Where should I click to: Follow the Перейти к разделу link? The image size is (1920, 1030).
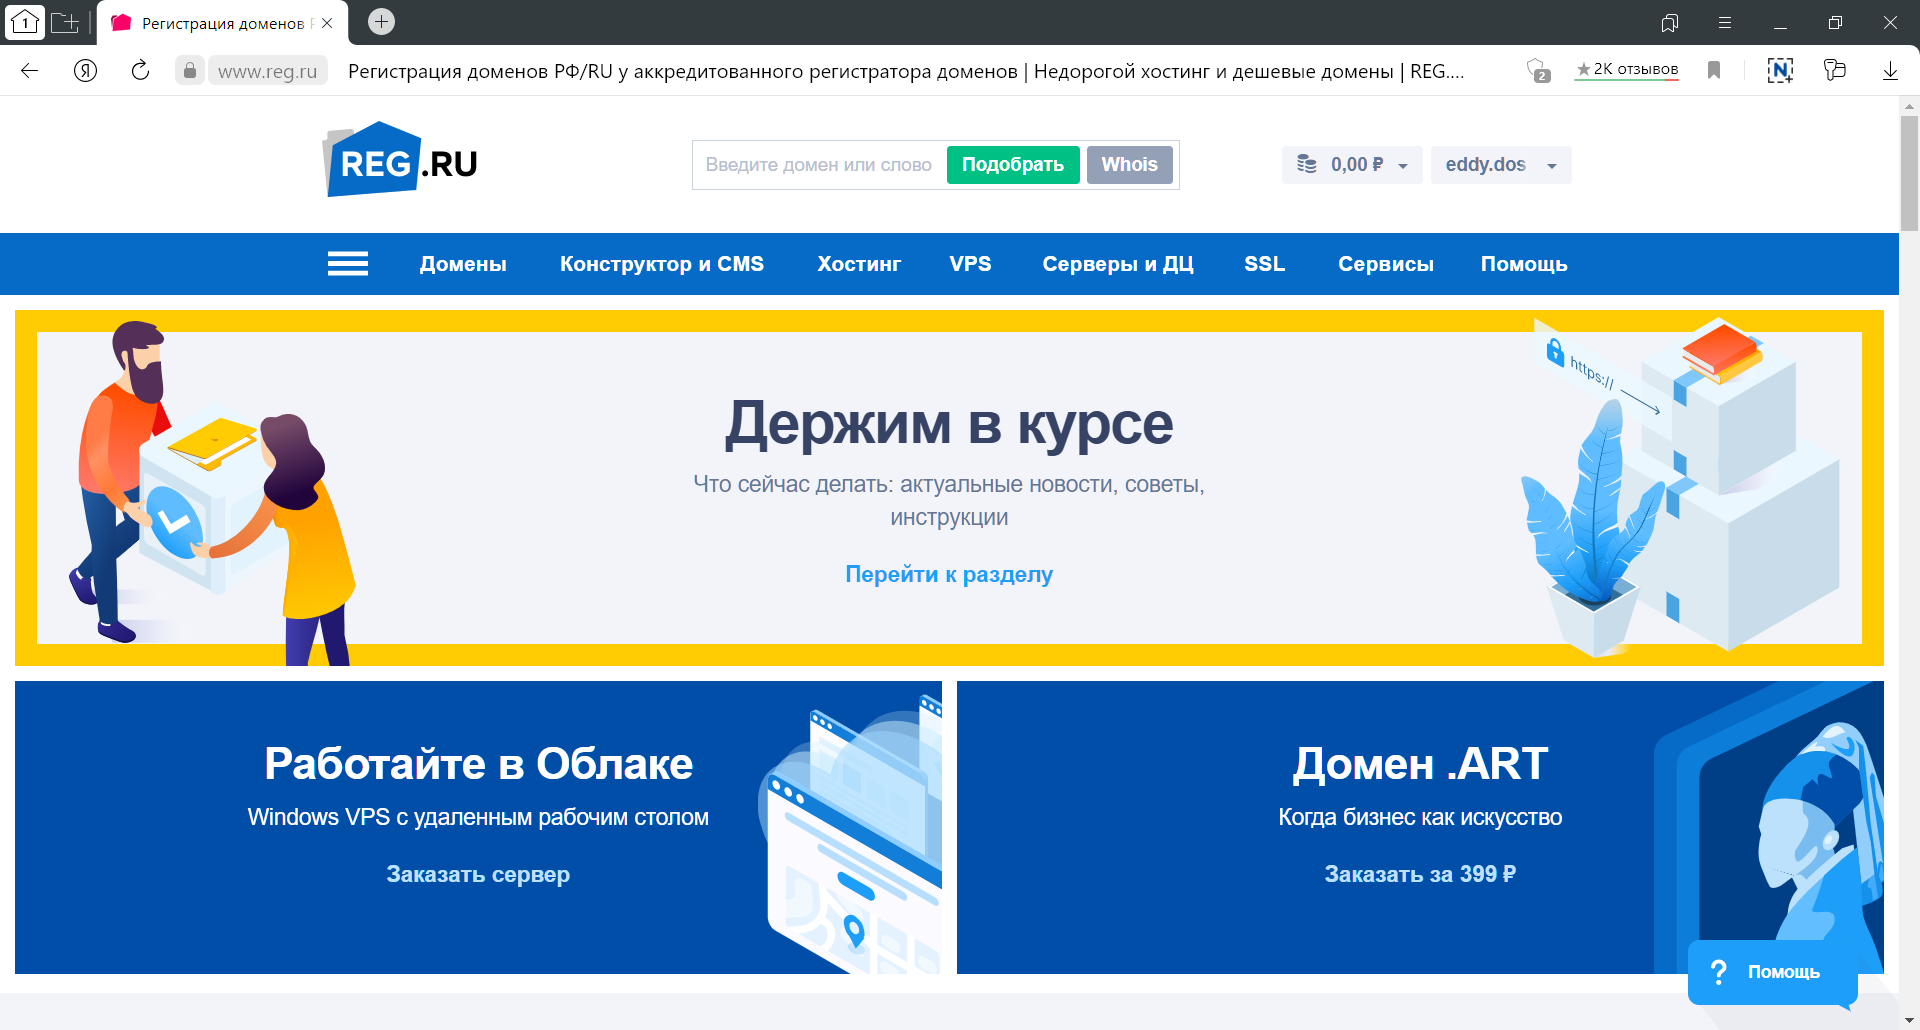coord(949,574)
